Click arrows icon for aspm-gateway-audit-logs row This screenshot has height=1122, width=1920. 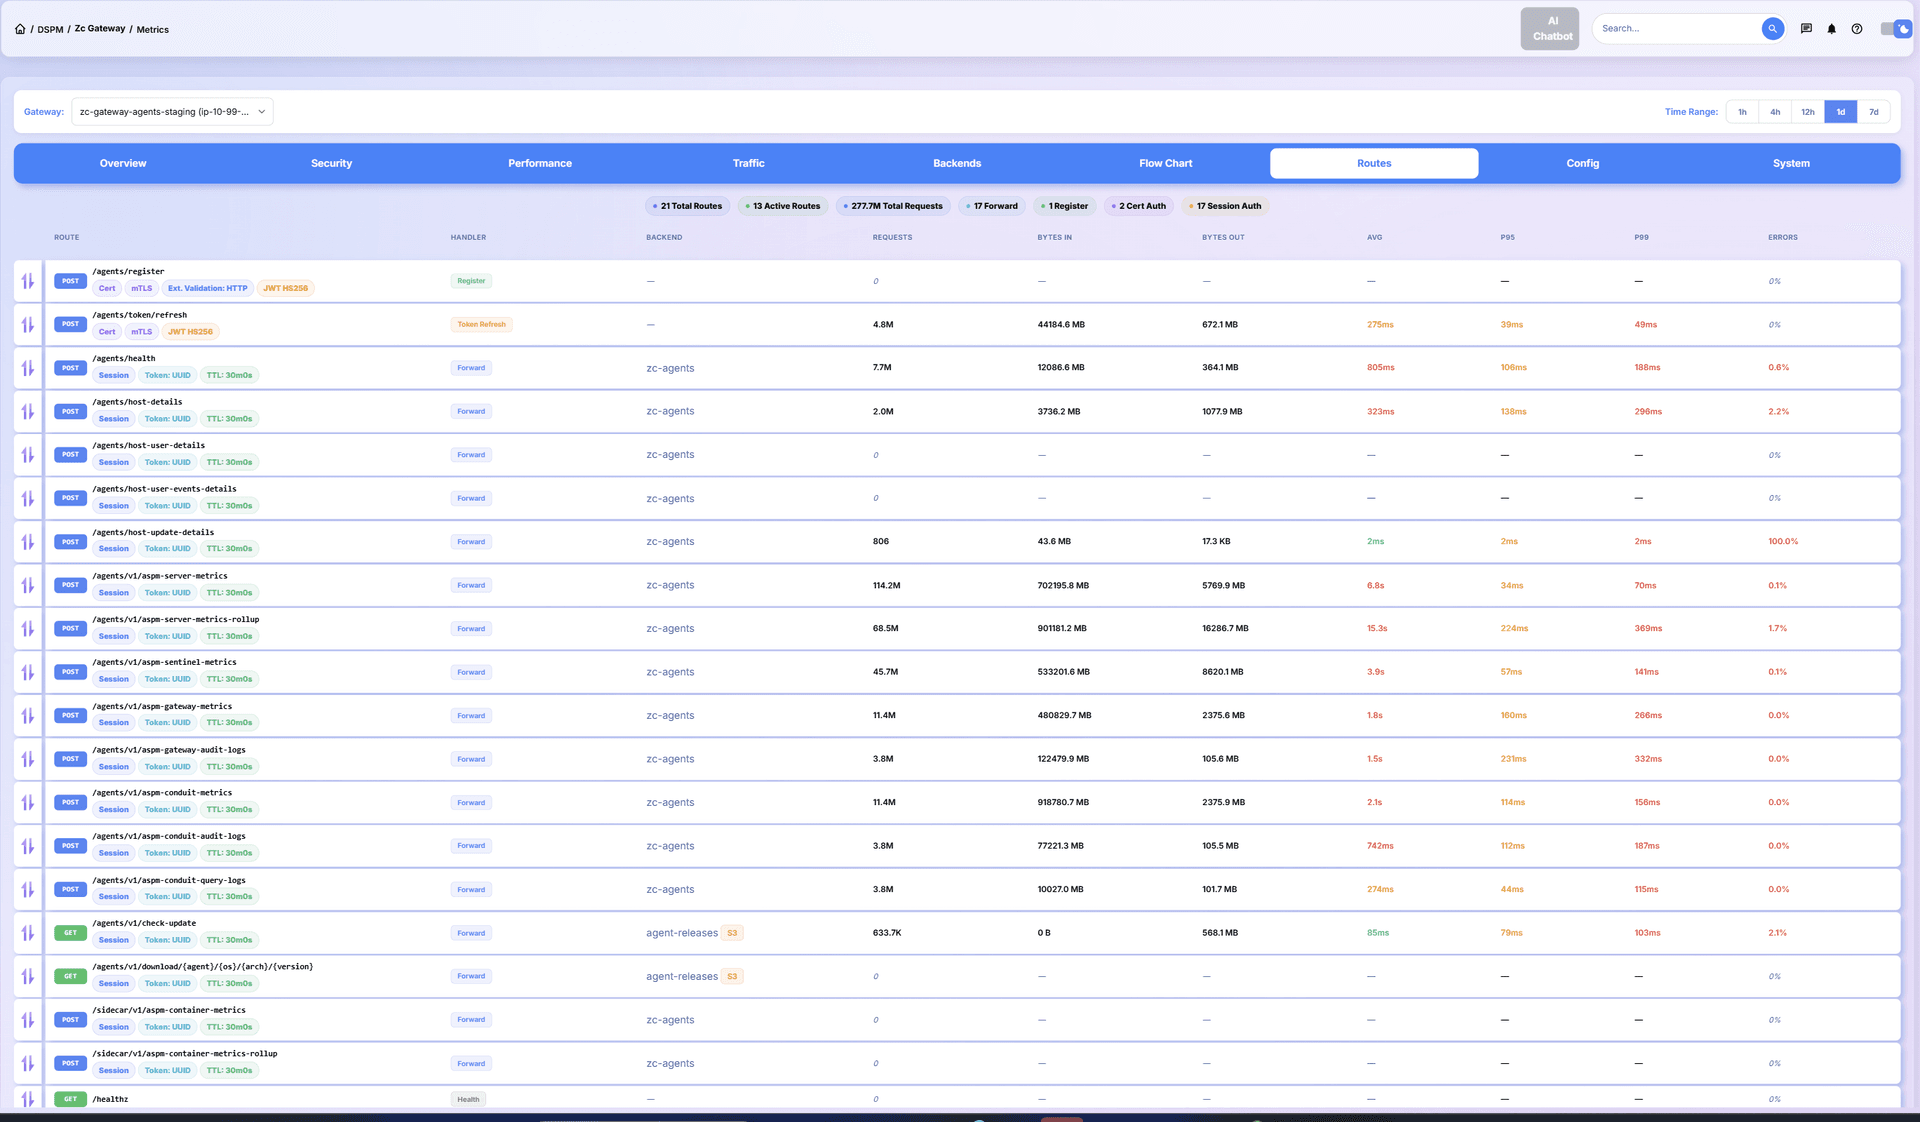[x=28, y=759]
